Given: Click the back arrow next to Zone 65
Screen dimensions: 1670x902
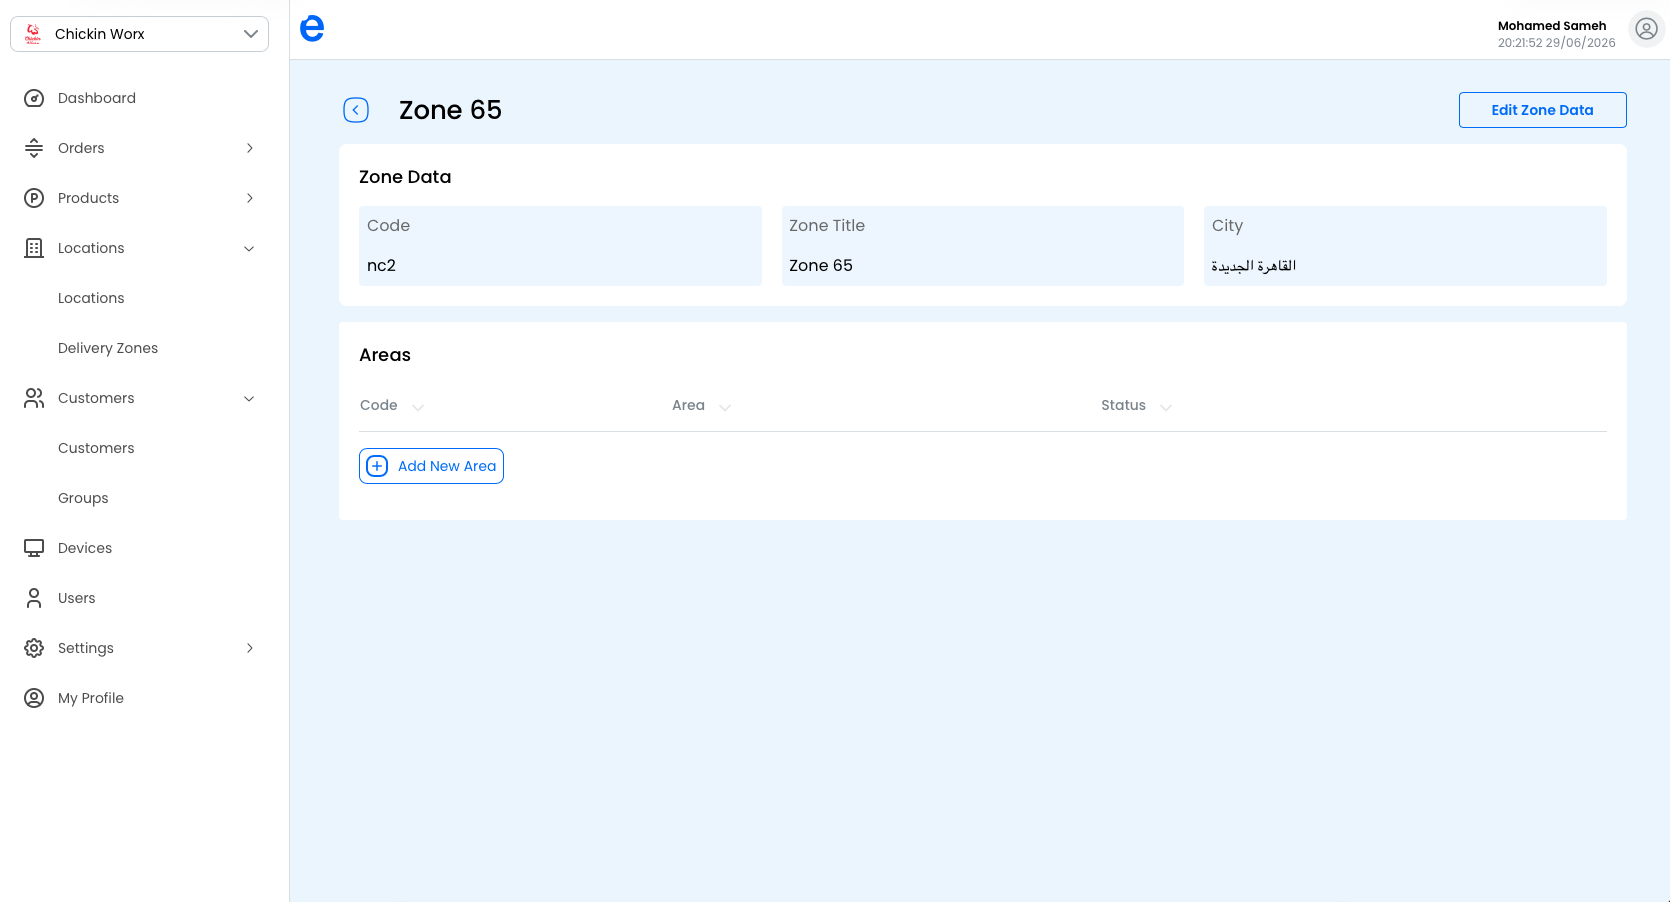Looking at the screenshot, I should coord(356,110).
